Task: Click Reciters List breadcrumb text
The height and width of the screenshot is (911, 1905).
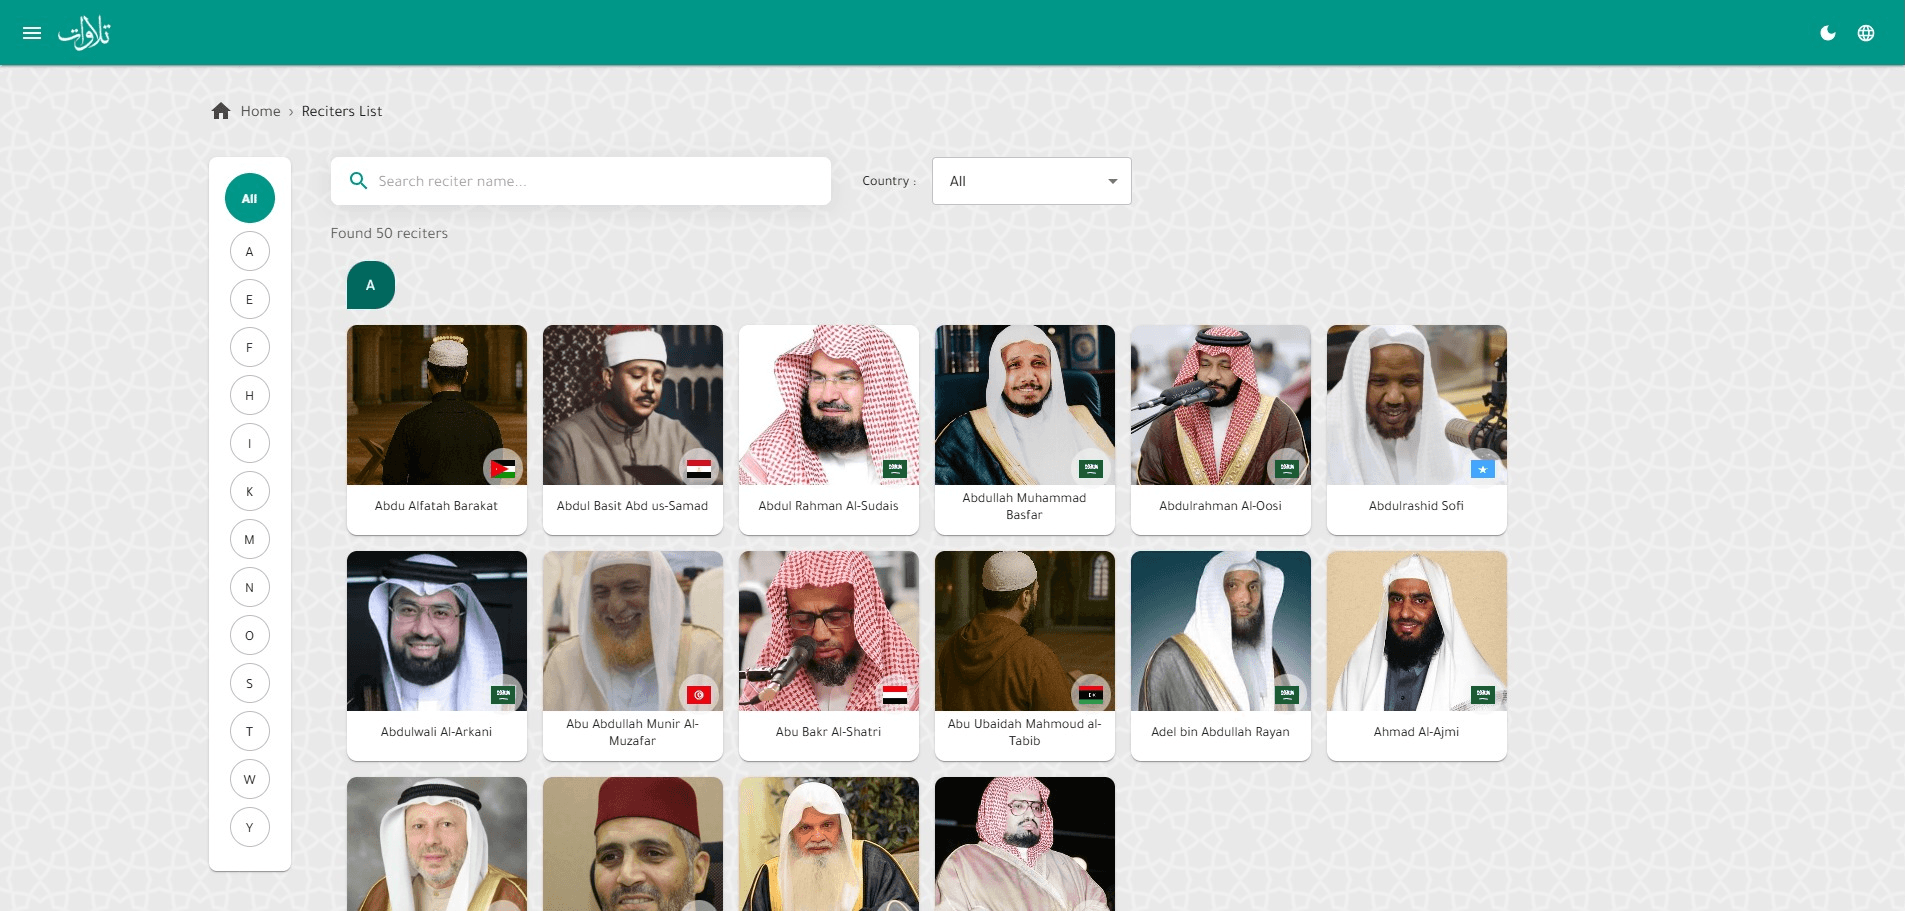Action: [x=342, y=111]
